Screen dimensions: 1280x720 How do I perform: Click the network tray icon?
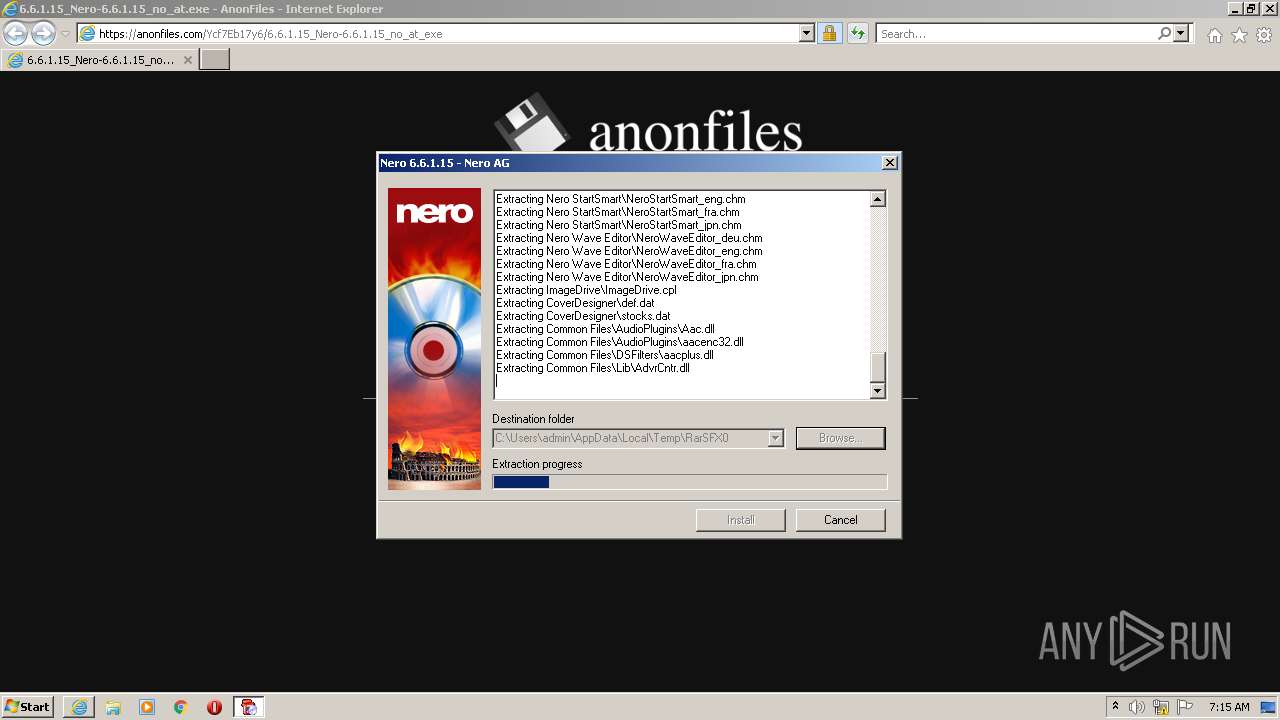point(1161,707)
